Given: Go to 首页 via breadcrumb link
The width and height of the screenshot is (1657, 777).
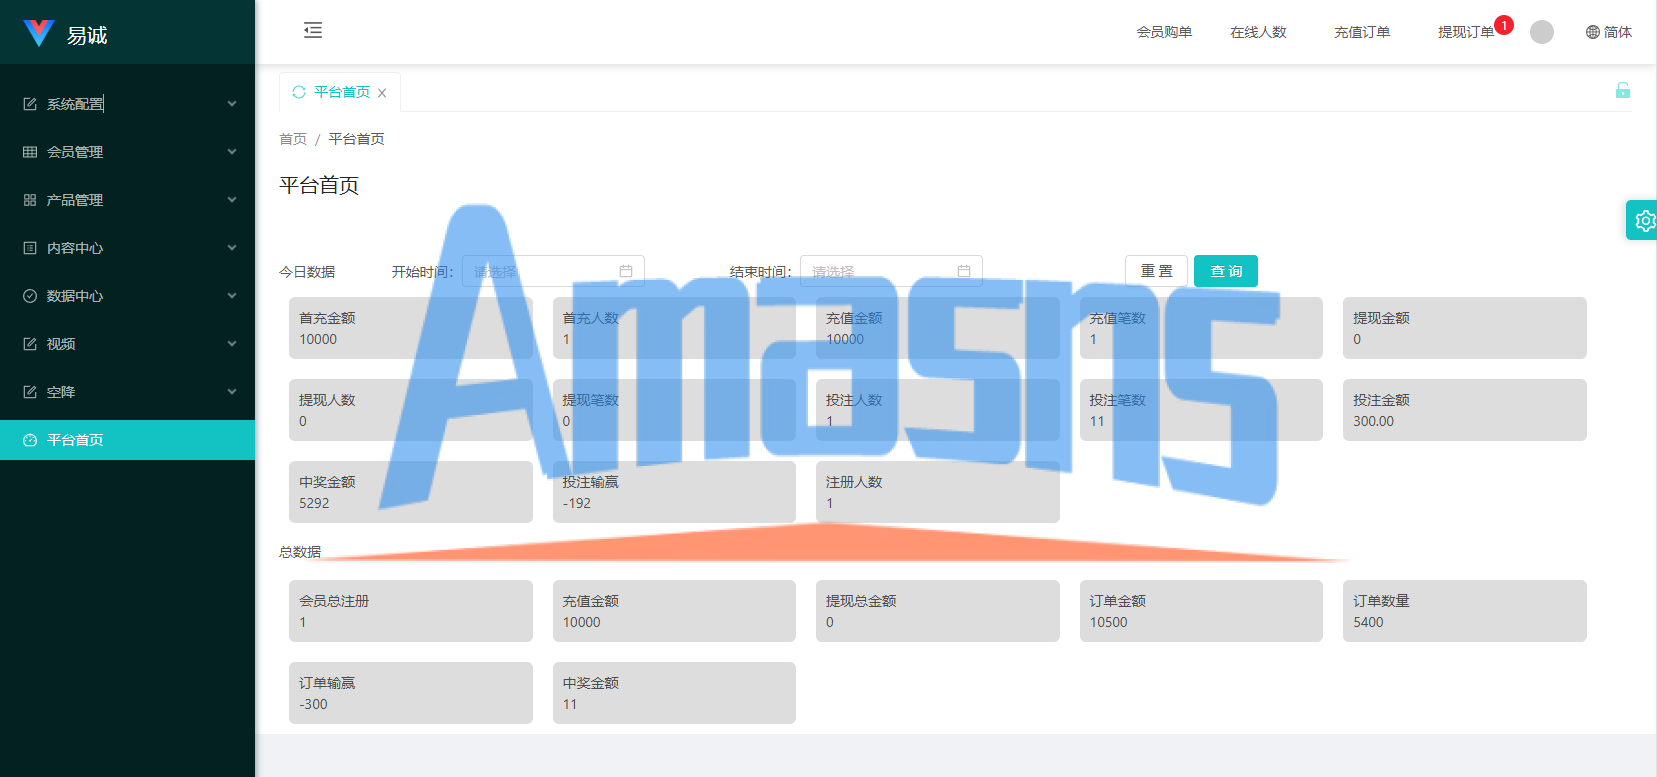Looking at the screenshot, I should click(293, 139).
